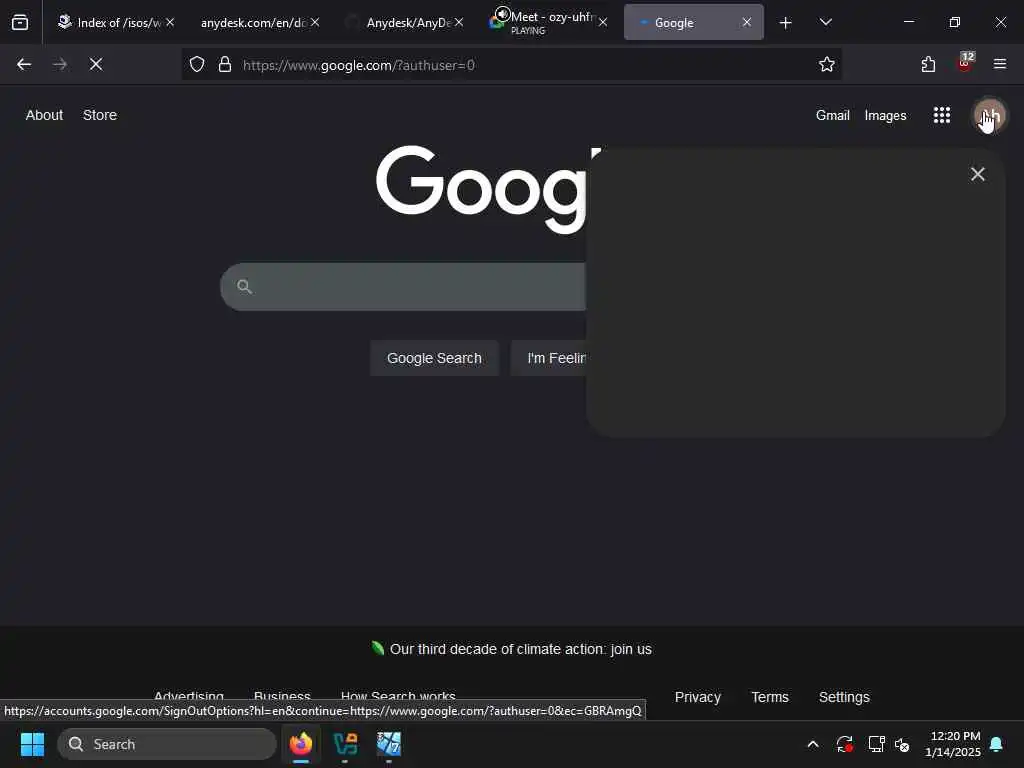This screenshot has height=768, width=1024.
Task: Open the Firefox application hamburger menu
Action: tap(1000, 64)
